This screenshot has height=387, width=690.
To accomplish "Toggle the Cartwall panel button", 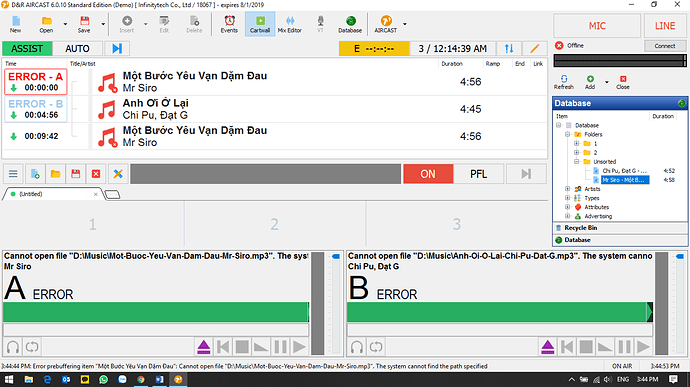I will (x=260, y=24).
